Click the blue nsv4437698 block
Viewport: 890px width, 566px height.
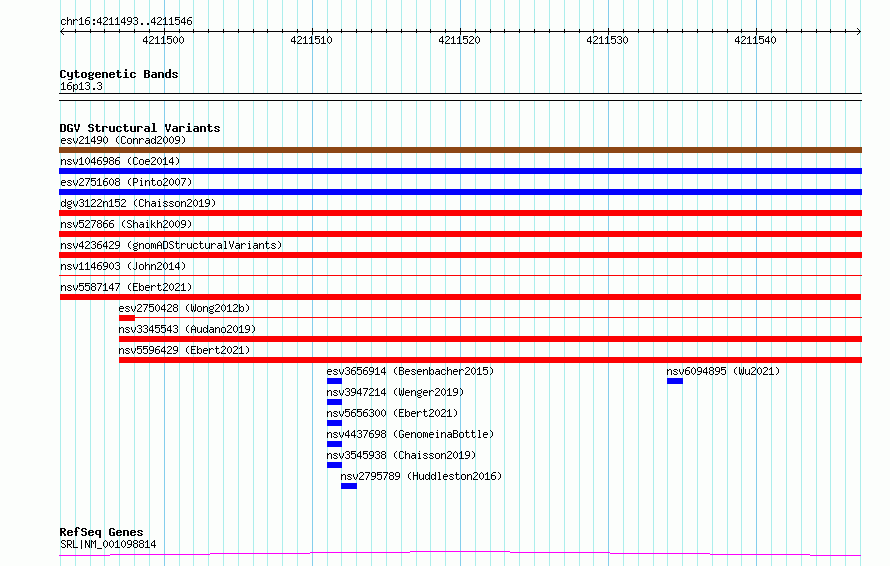point(334,444)
